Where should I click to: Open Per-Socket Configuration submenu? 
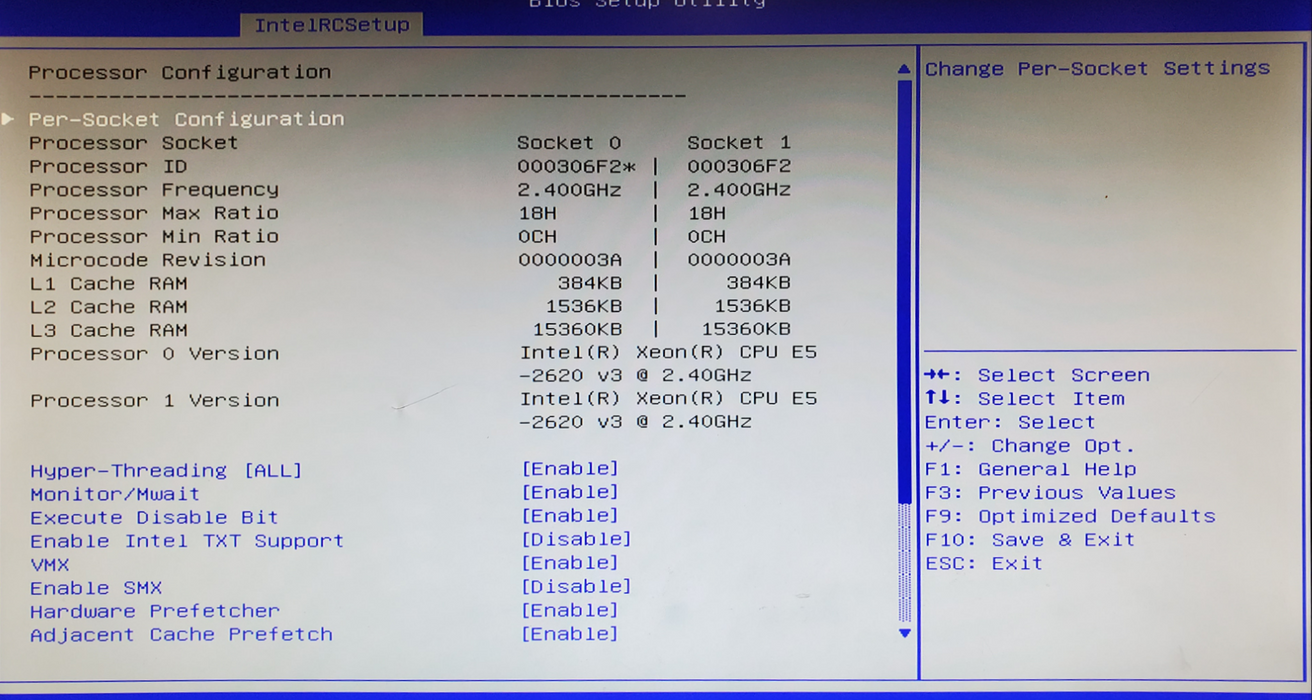pos(186,119)
